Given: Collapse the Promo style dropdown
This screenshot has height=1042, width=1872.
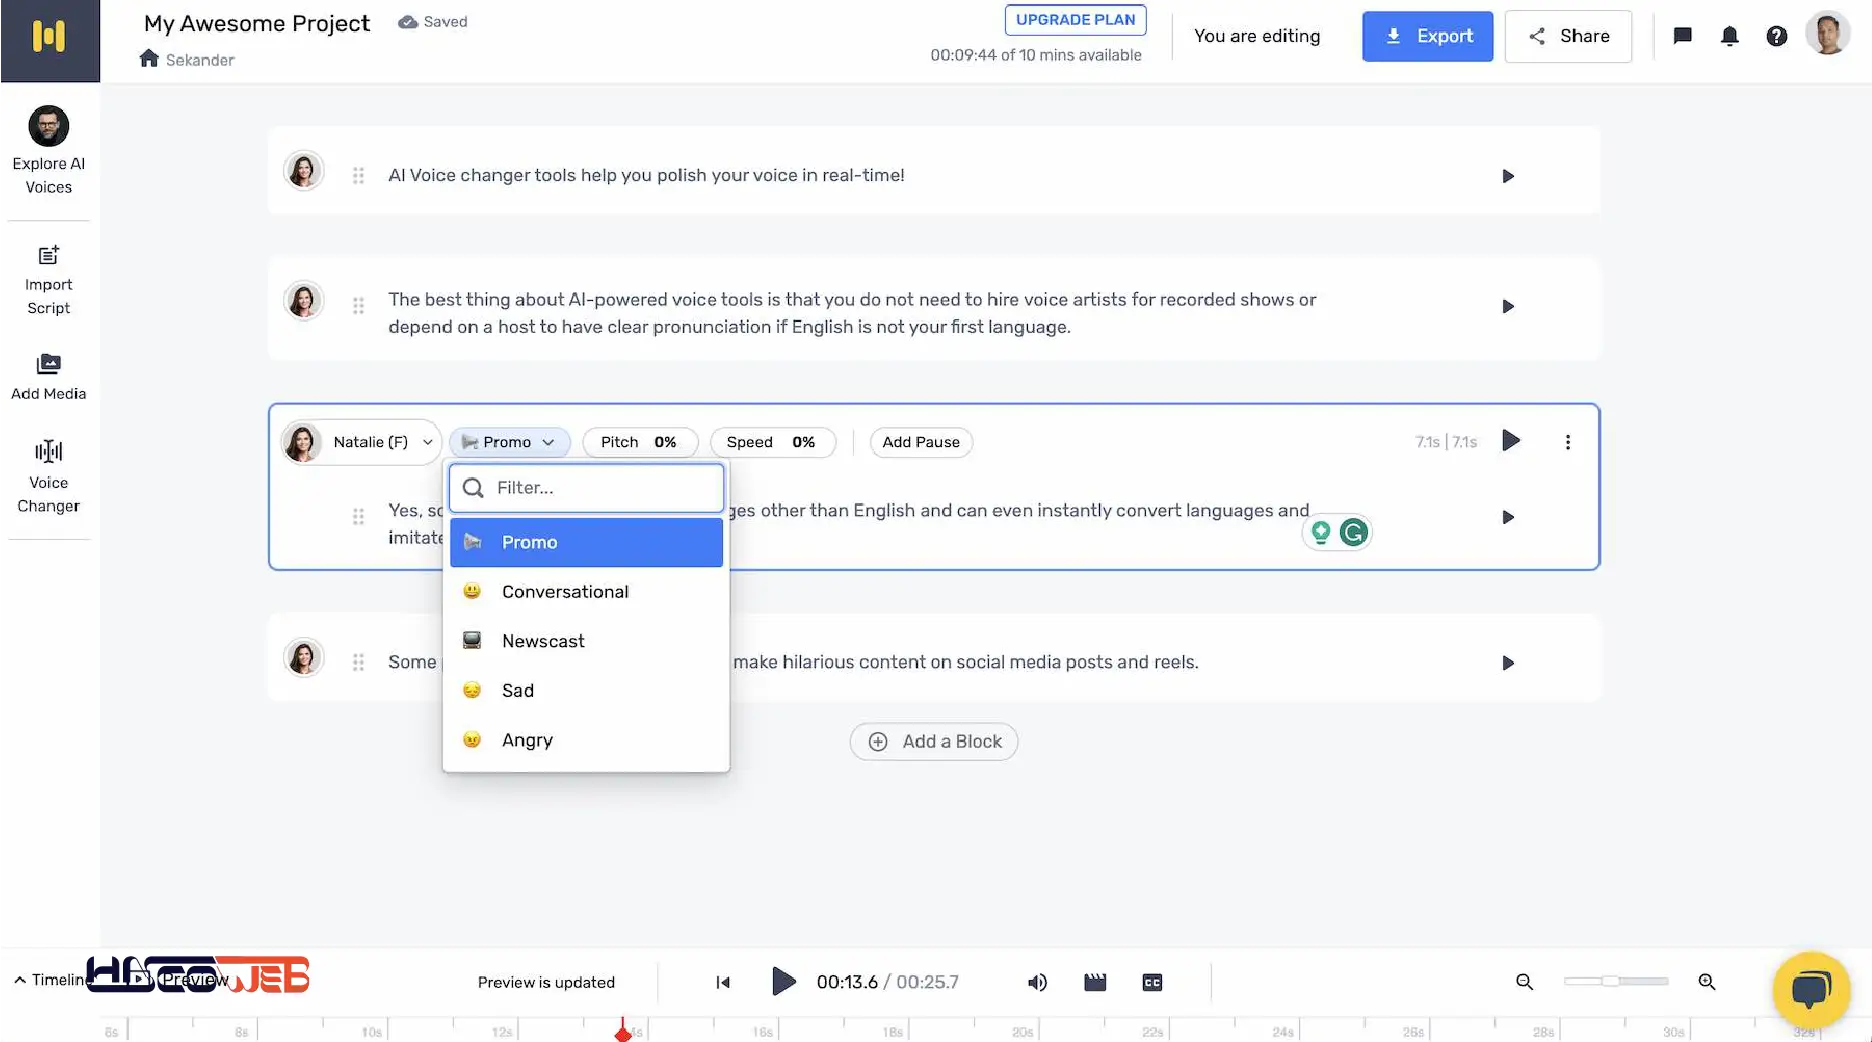Looking at the screenshot, I should (509, 442).
